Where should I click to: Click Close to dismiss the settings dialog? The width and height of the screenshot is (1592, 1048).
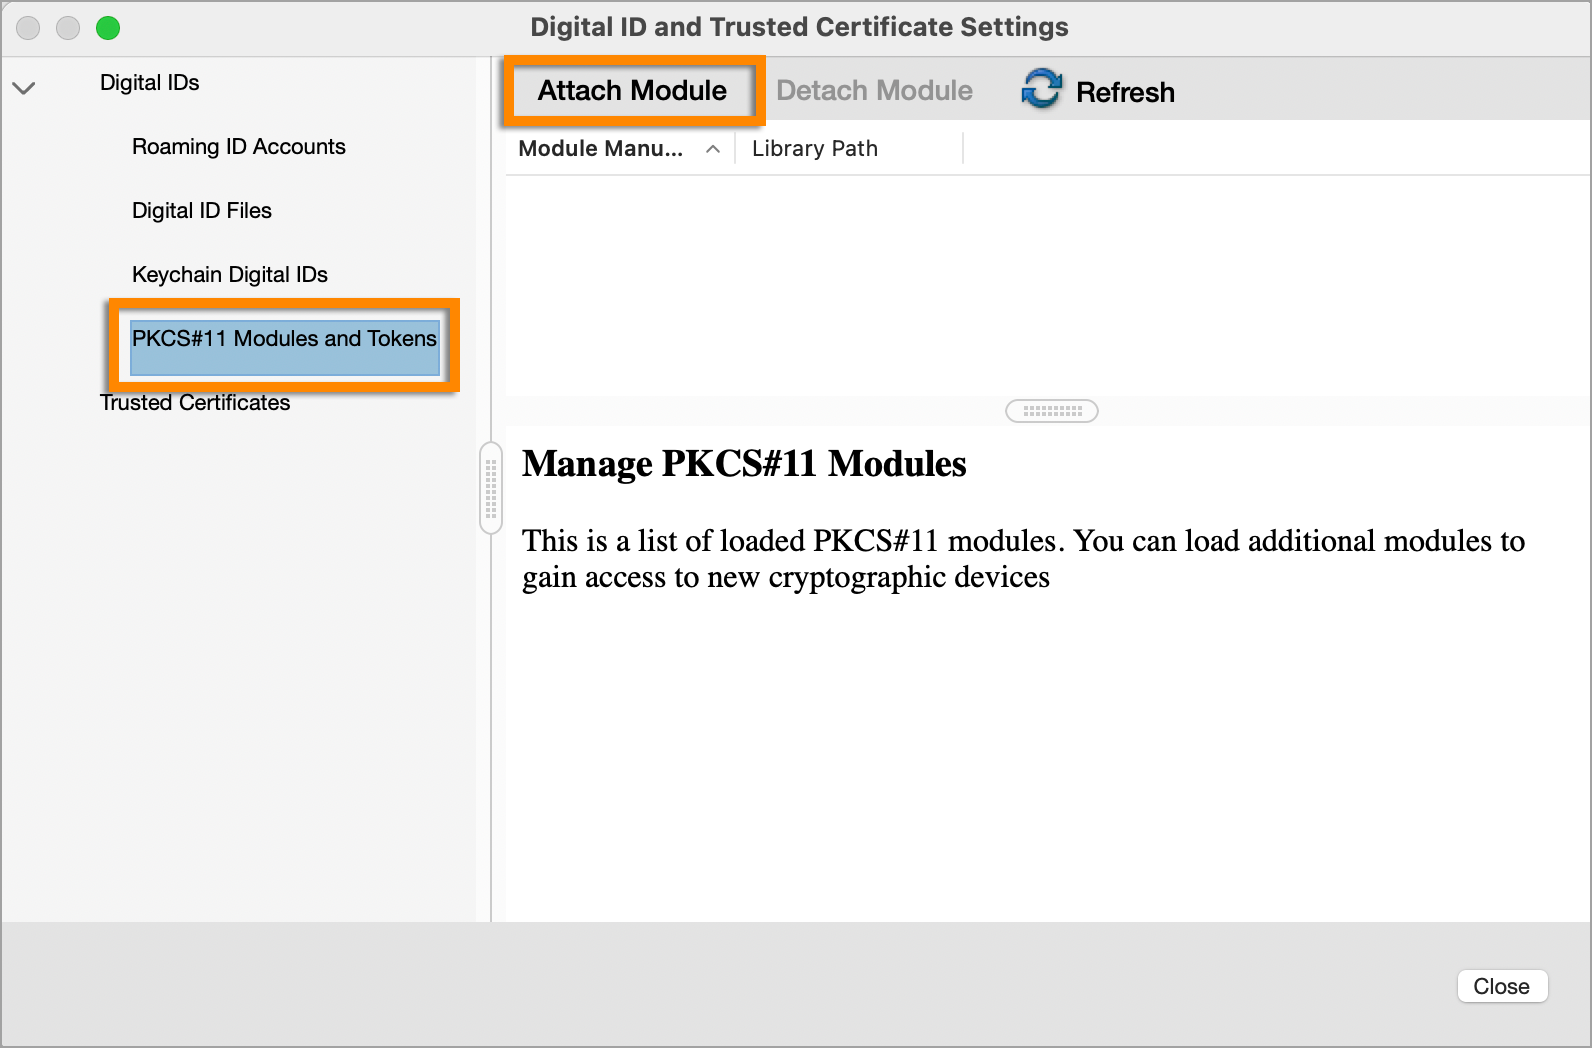1502,986
